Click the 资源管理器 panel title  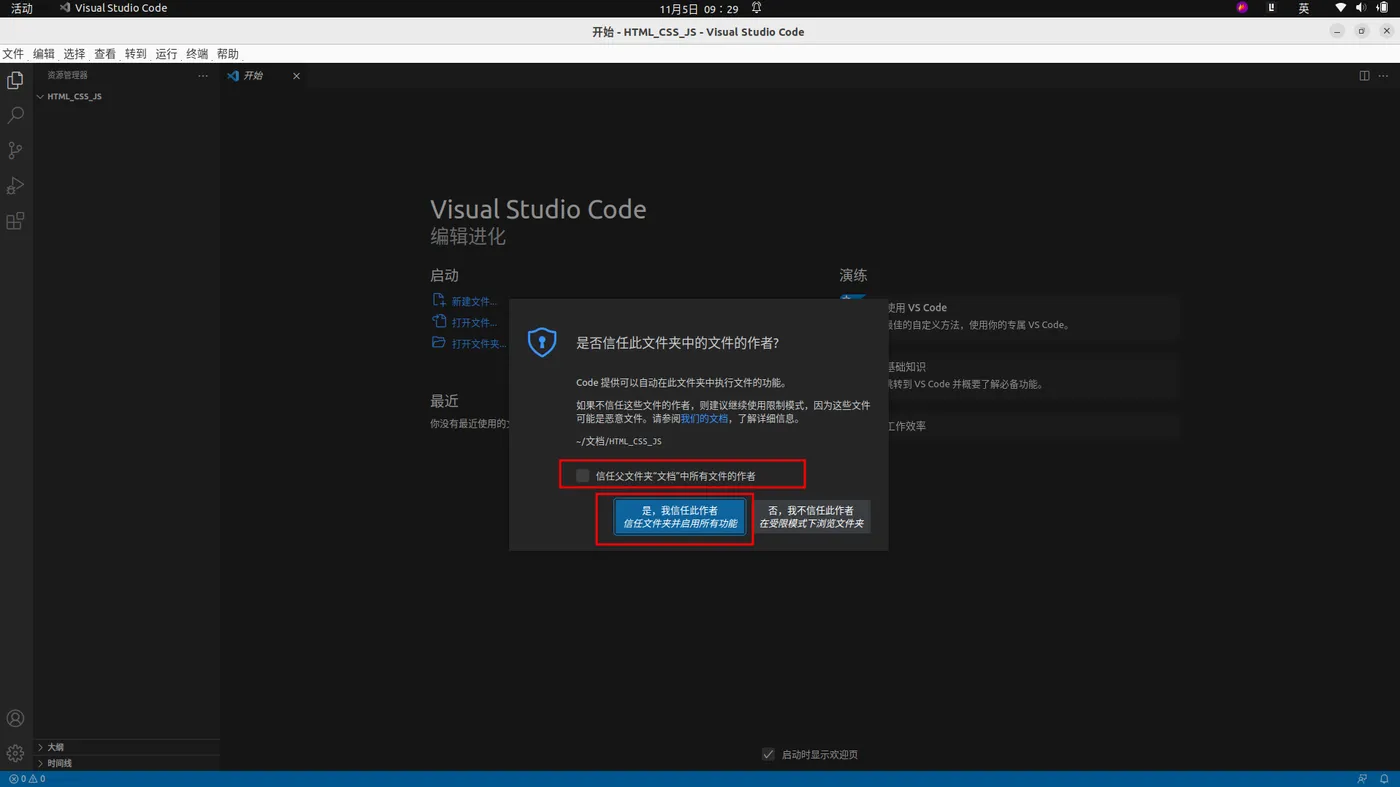(67, 76)
